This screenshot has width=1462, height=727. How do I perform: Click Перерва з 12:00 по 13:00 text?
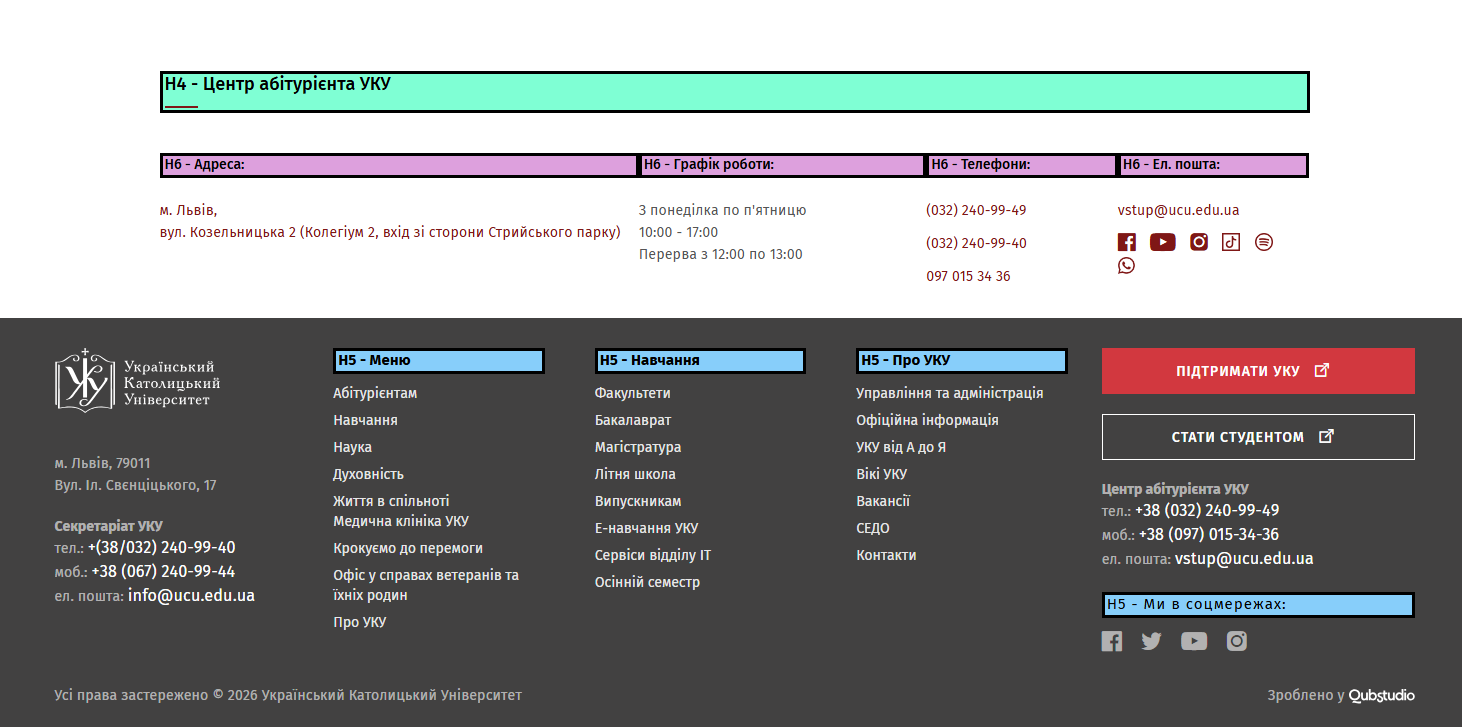tap(721, 254)
